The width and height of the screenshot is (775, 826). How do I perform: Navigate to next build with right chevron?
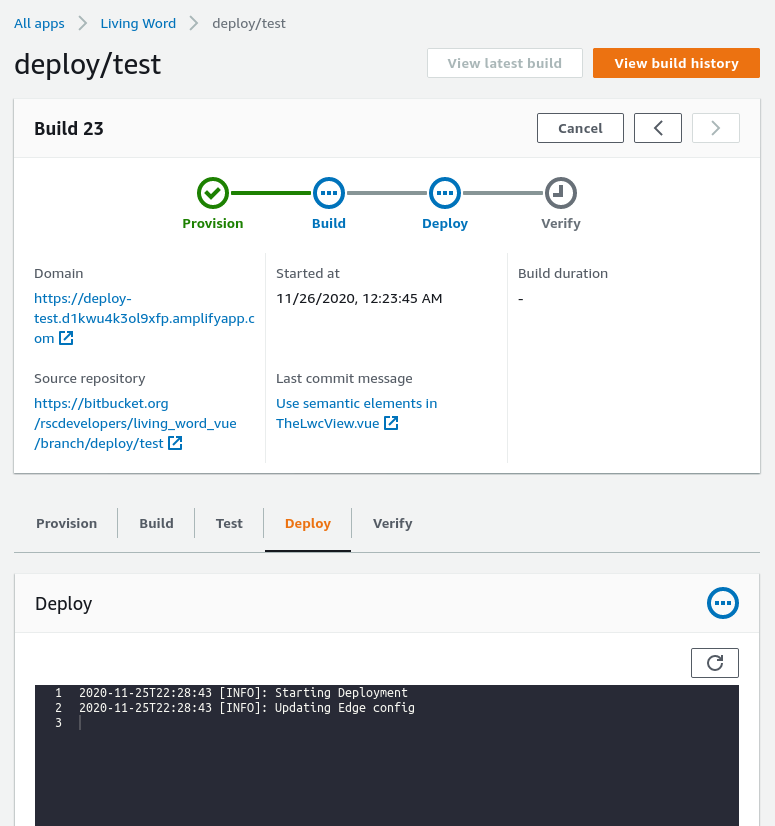[715, 128]
